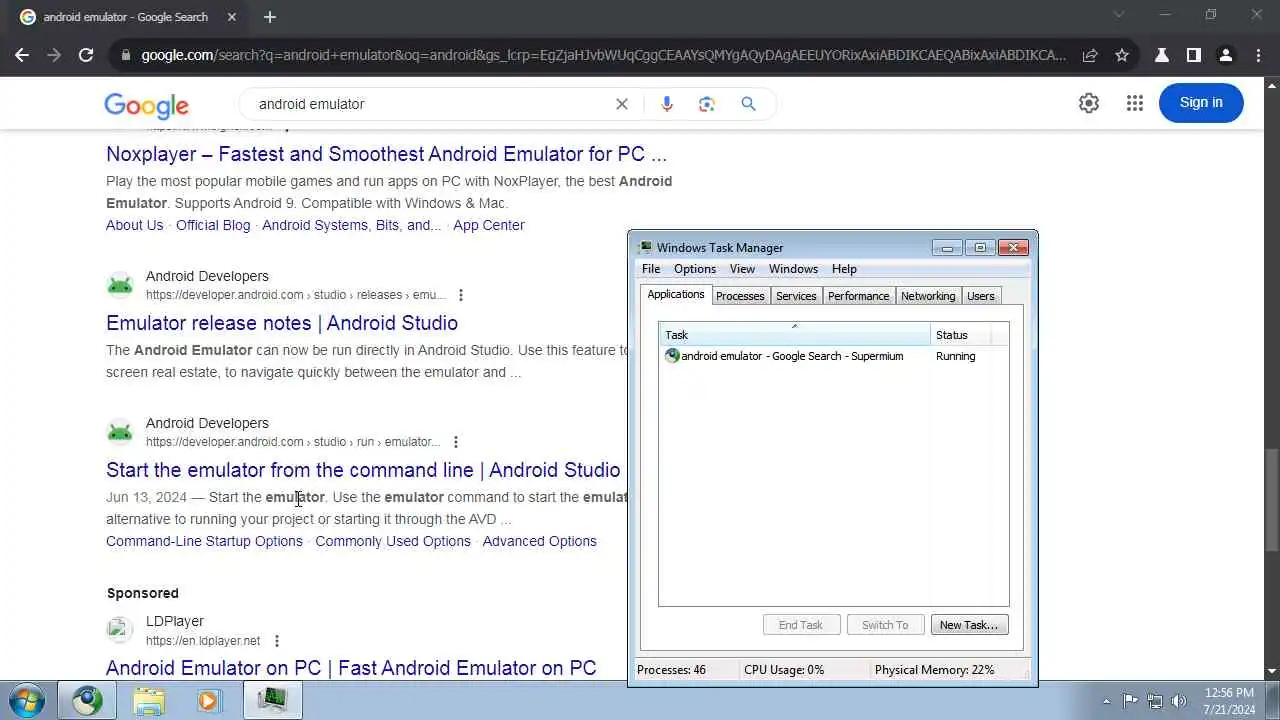Click the browser forward arrow

click(x=54, y=56)
